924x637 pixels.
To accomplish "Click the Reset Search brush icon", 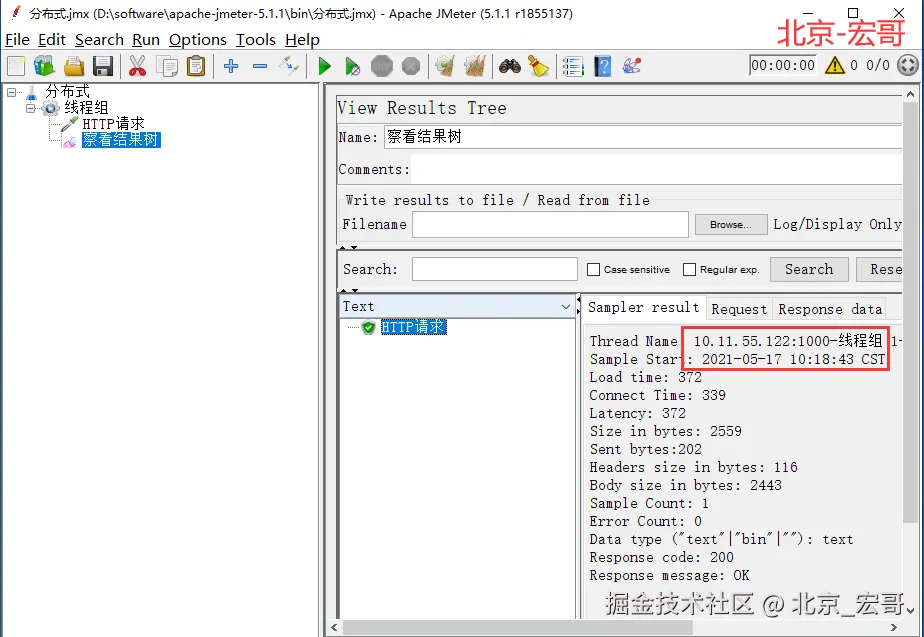I will pyautogui.click(x=538, y=66).
